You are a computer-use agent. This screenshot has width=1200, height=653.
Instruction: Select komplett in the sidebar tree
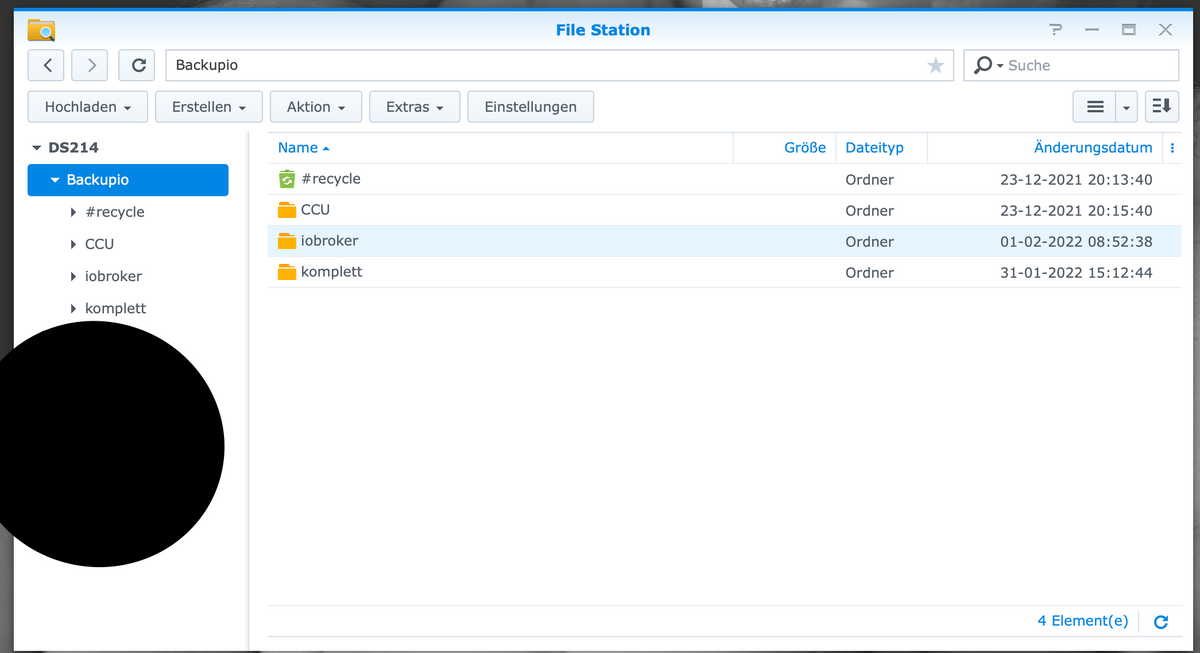click(115, 308)
